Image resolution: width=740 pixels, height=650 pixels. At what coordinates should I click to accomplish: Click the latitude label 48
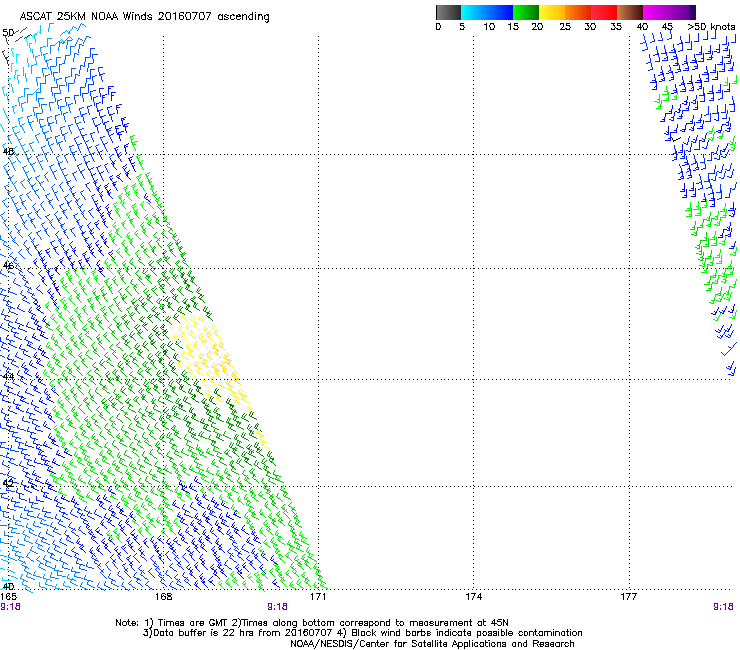tap(8, 152)
